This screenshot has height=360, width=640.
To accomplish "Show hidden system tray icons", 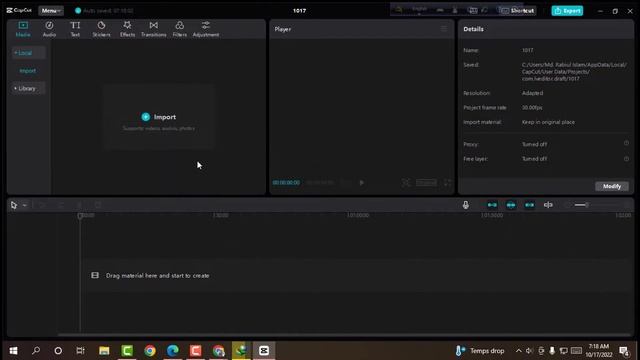I will pos(518,351).
